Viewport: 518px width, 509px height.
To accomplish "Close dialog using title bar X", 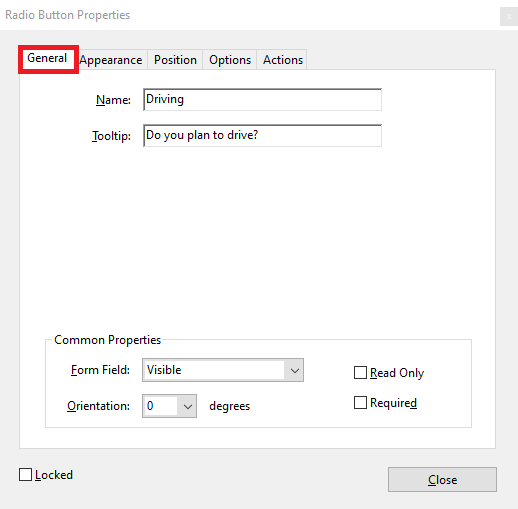I will point(509,16).
